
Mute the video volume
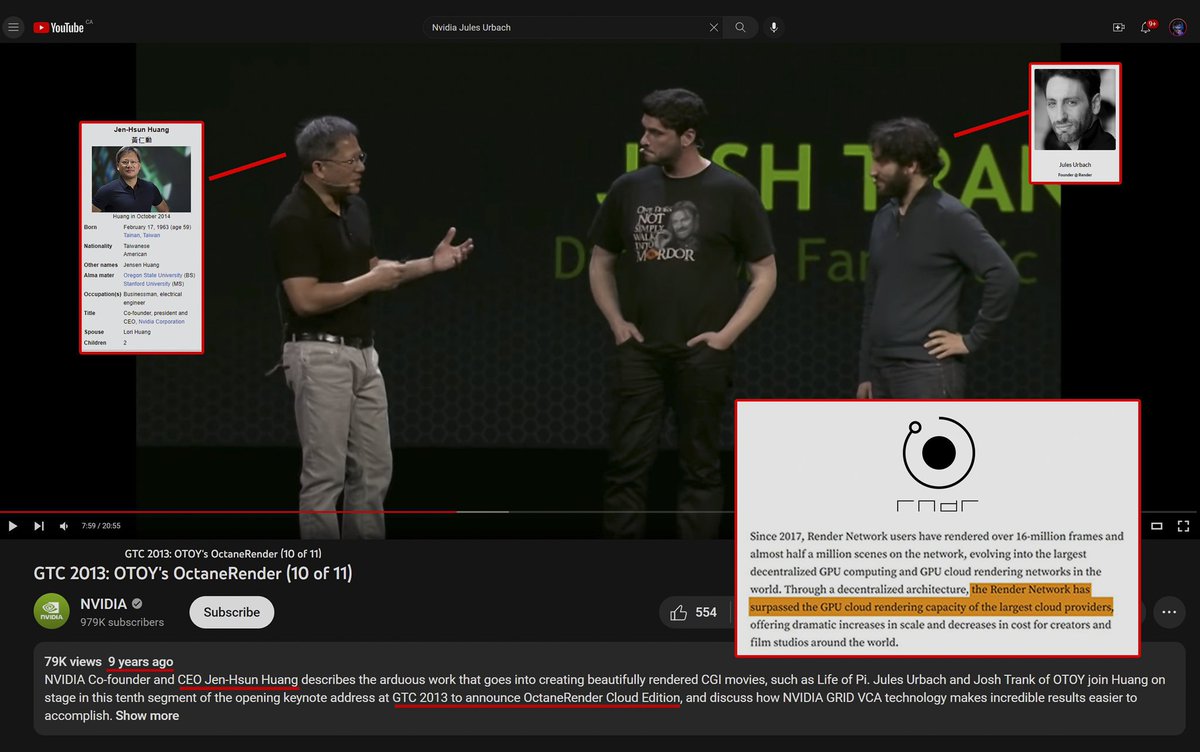point(64,526)
